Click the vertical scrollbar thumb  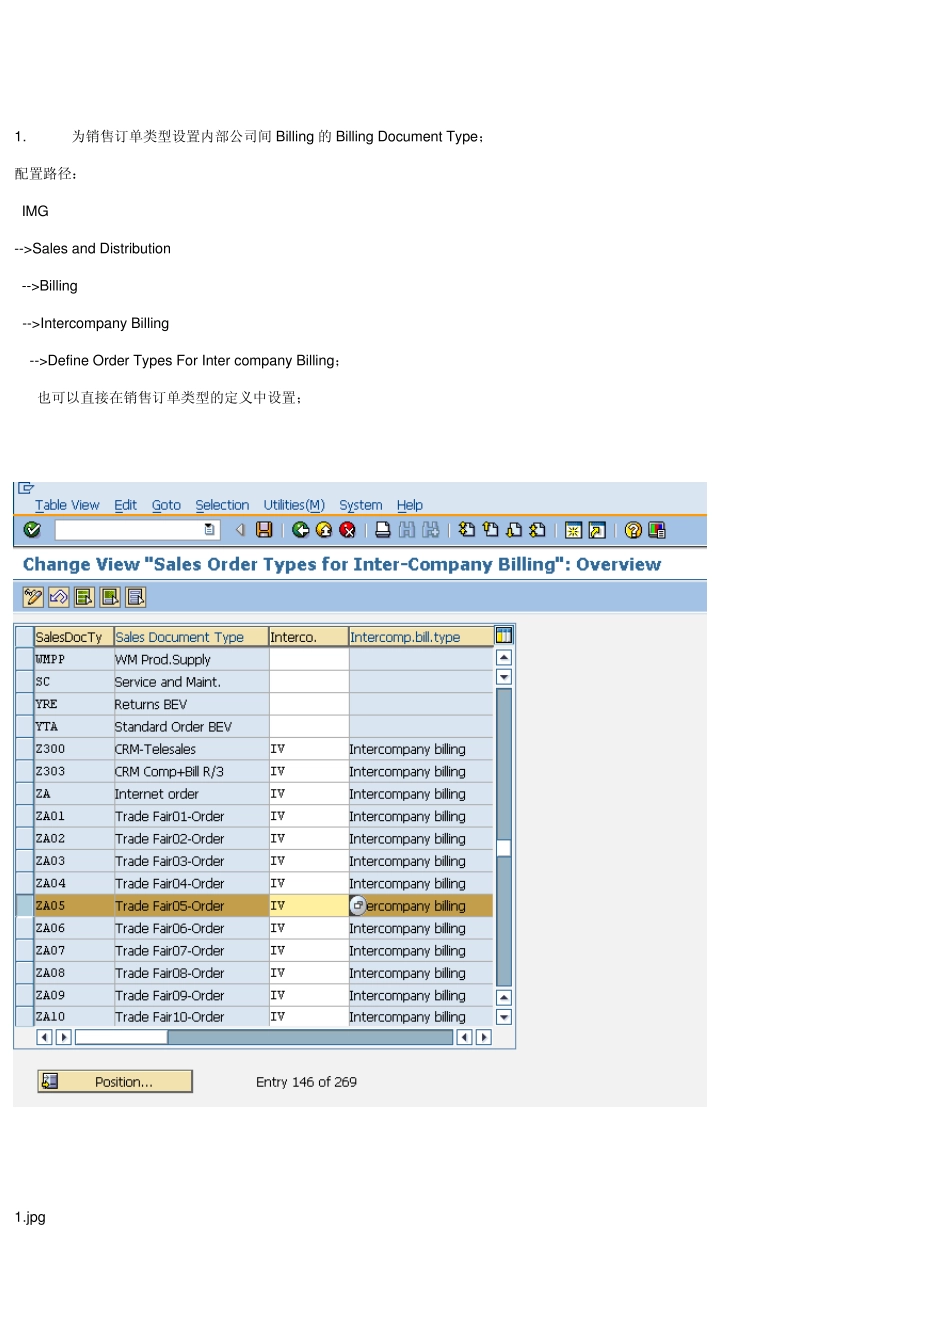click(x=504, y=849)
